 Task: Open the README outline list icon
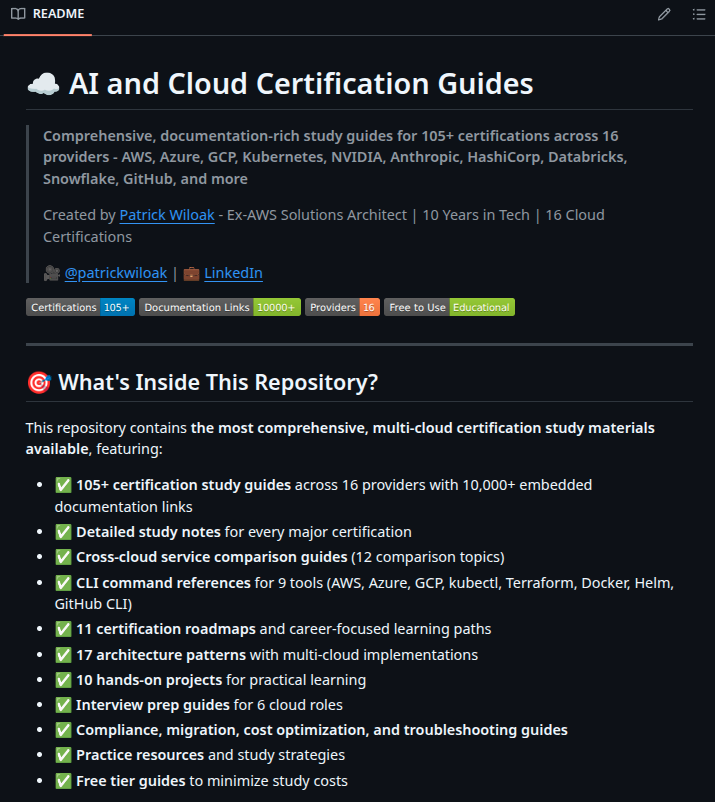(699, 14)
